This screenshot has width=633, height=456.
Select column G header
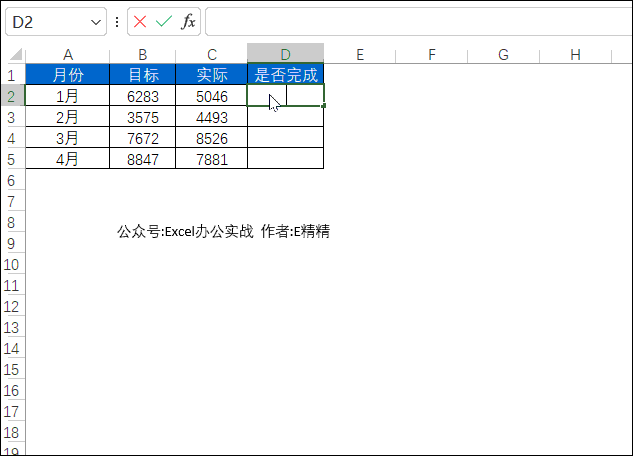tap(503, 54)
